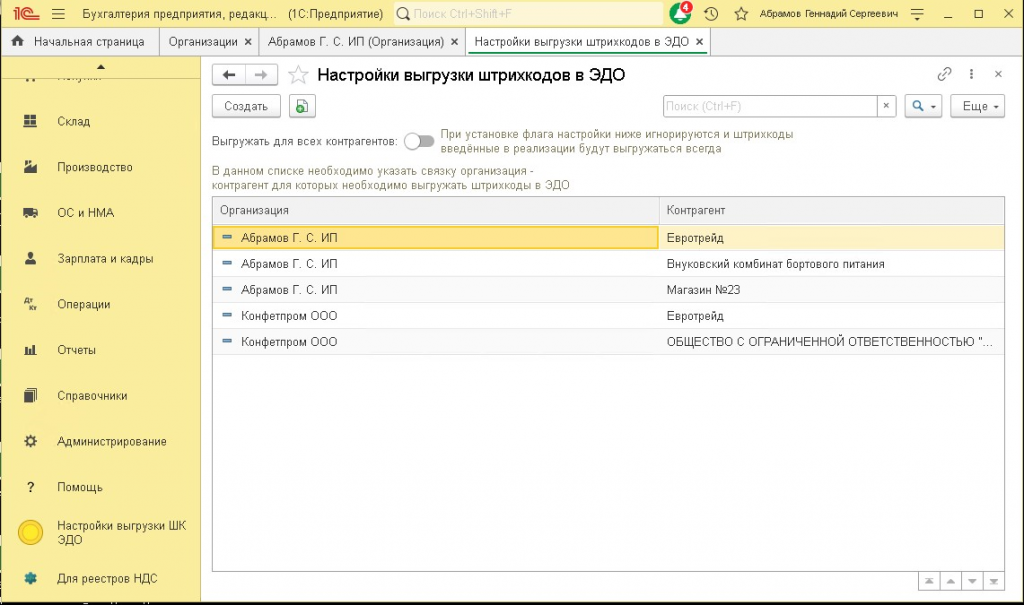Open notifications bell with badge 4
The width and height of the screenshot is (1024, 605).
pyautogui.click(x=680, y=13)
